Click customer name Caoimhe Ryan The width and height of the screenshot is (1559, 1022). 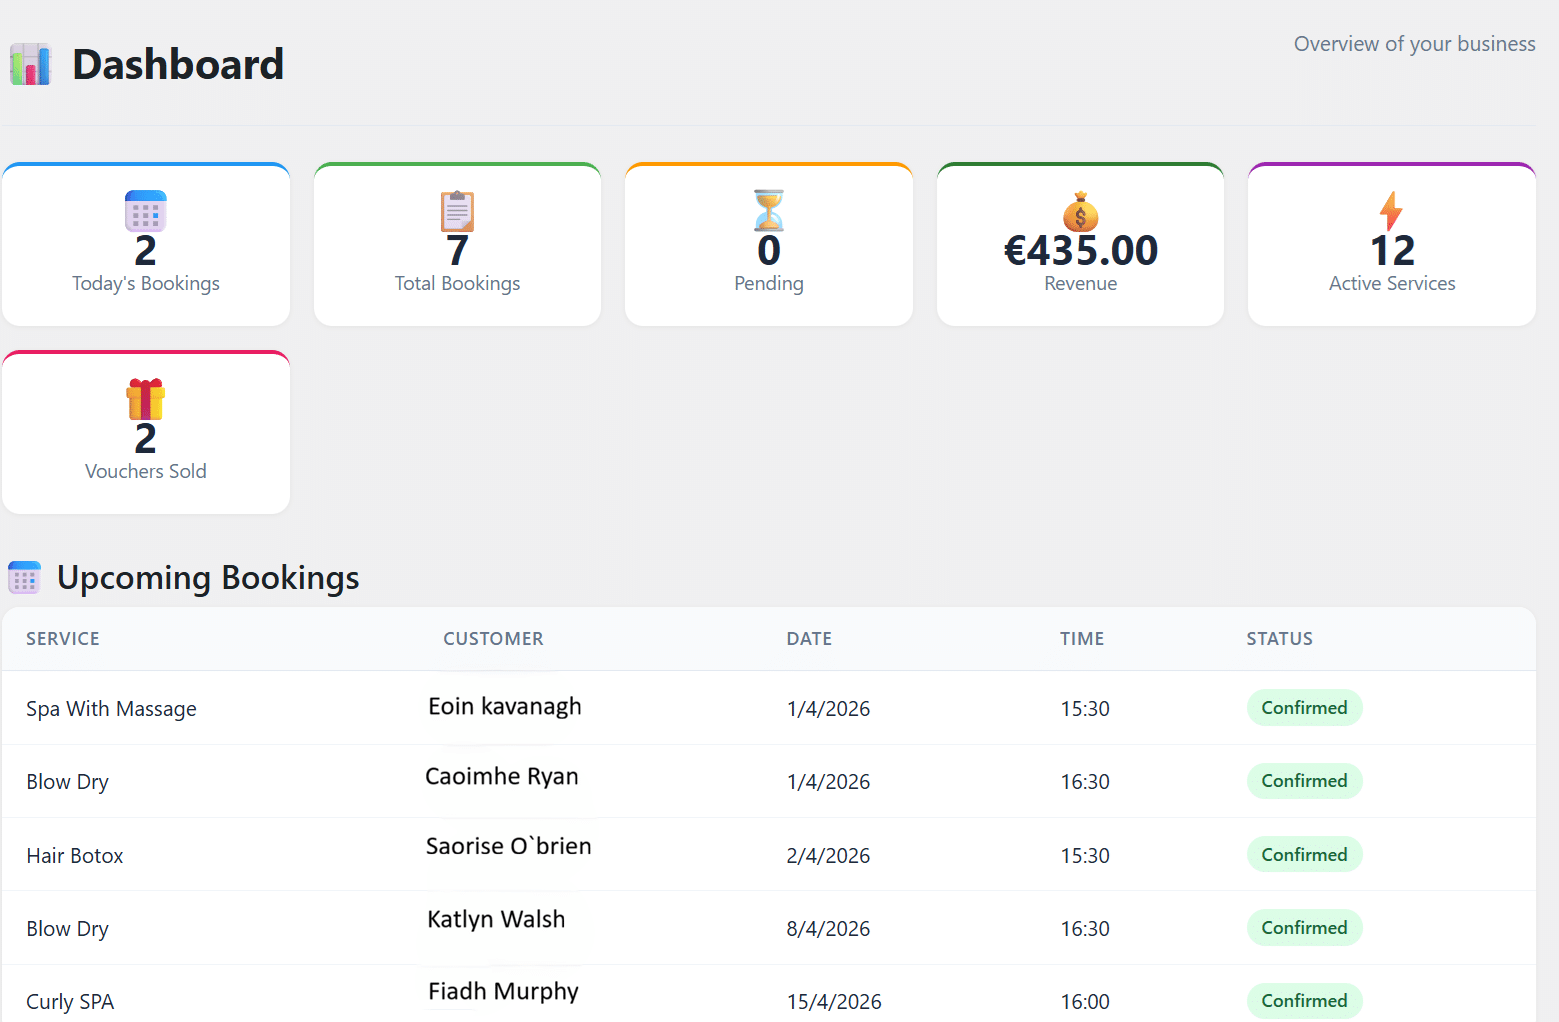[502, 776]
